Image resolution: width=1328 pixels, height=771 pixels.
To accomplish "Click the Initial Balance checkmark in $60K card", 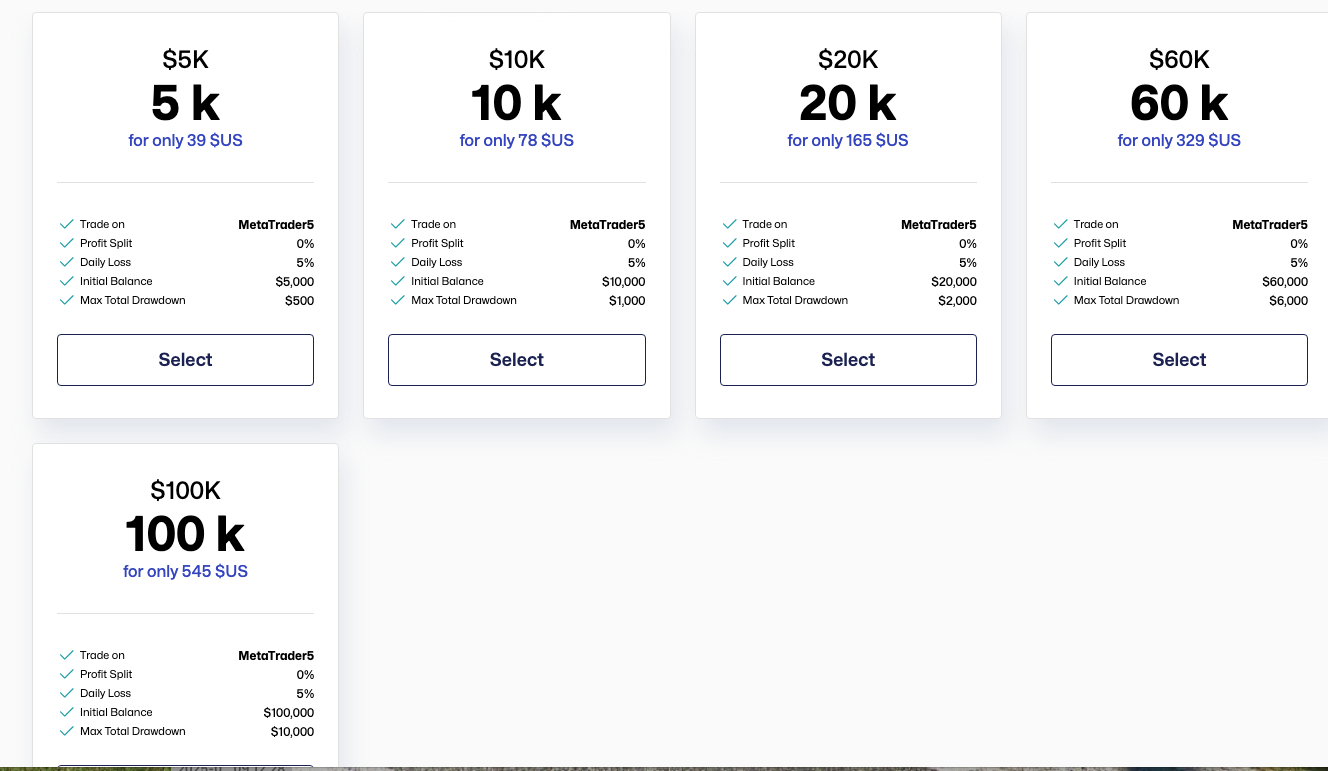I will (1060, 281).
